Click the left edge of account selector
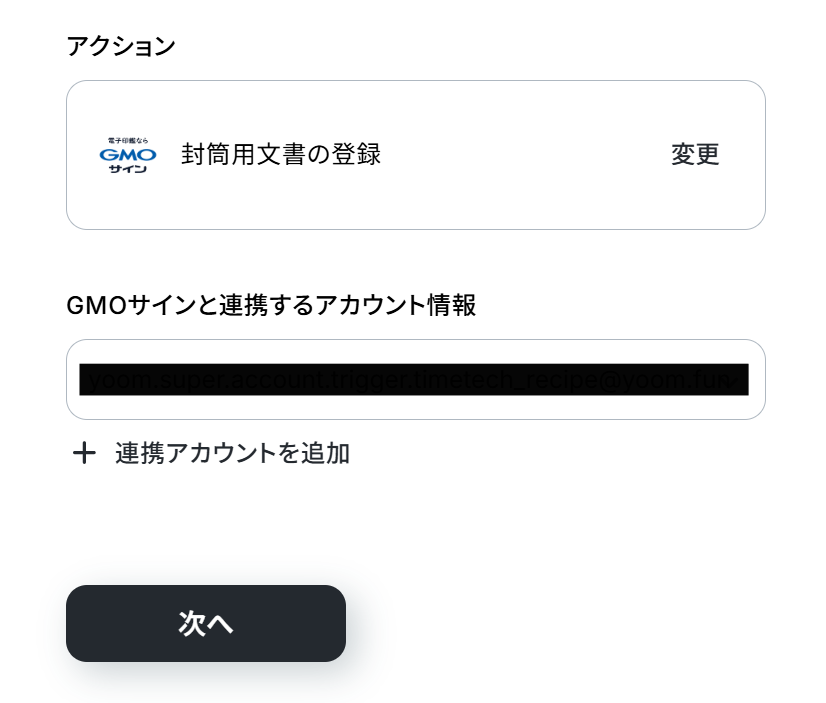The width and height of the screenshot is (826, 703). pos(73,380)
